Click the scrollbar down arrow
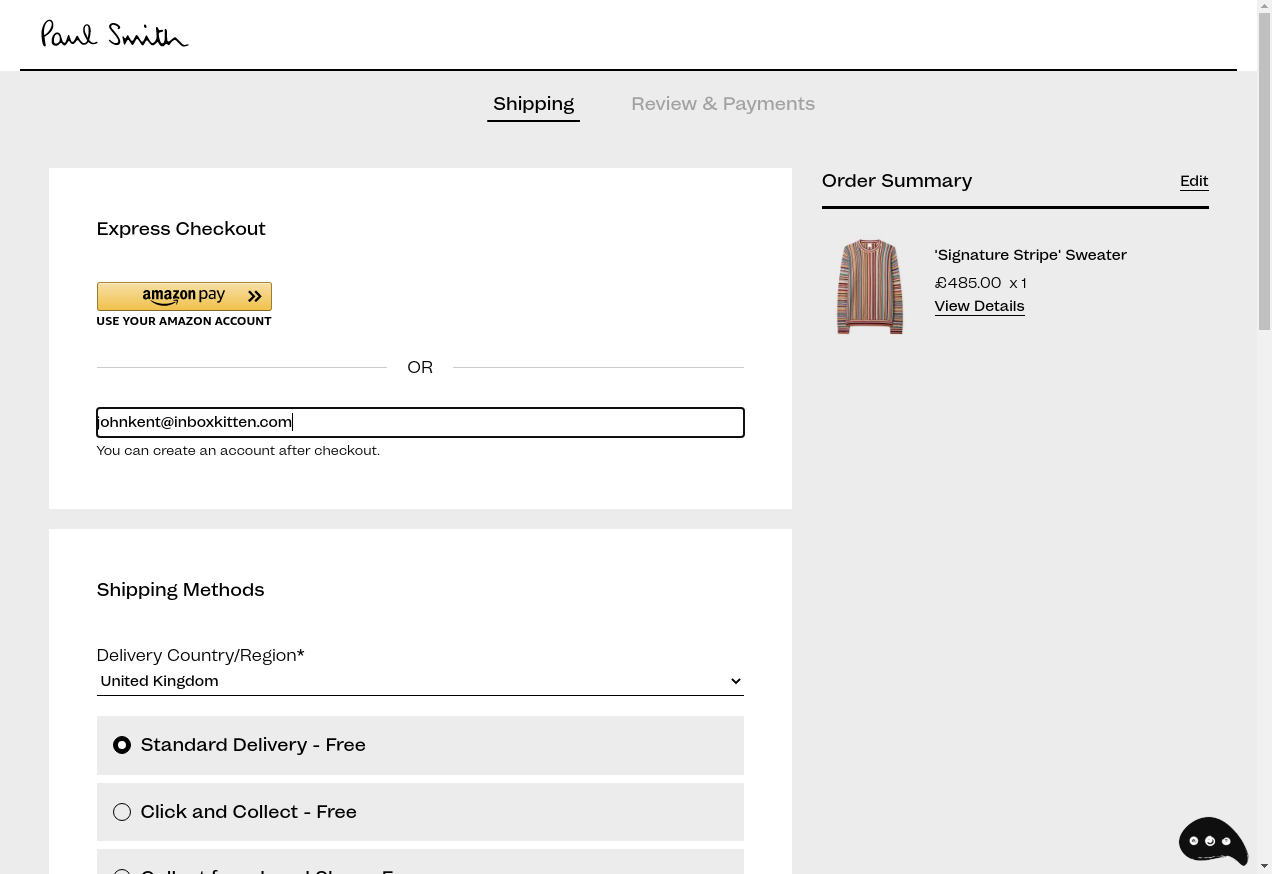The height and width of the screenshot is (874, 1272). pyautogui.click(x=1264, y=867)
